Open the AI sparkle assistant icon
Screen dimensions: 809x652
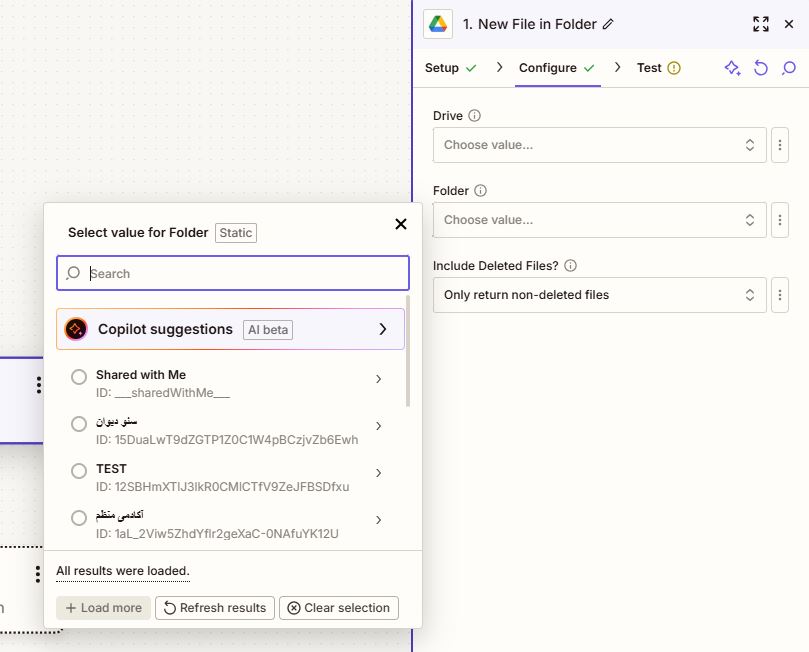click(733, 68)
